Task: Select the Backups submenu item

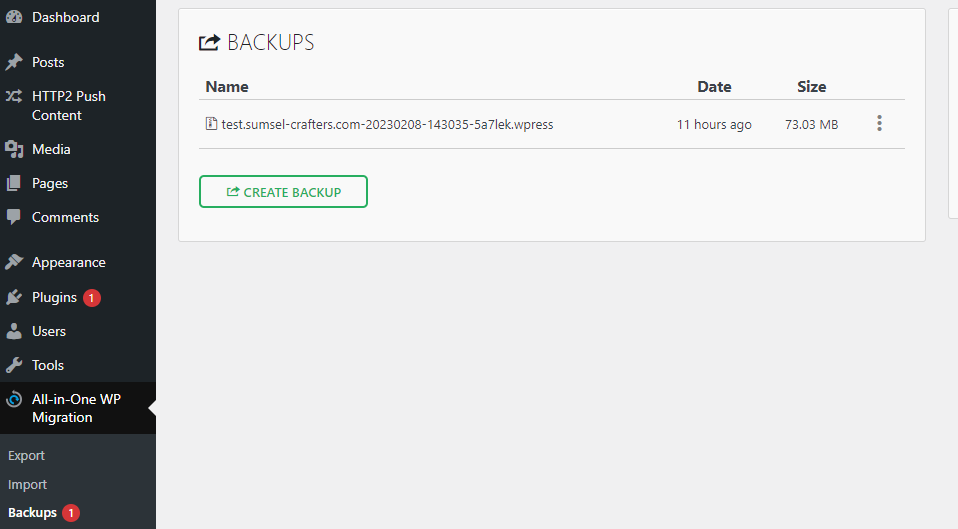Action: (x=32, y=513)
